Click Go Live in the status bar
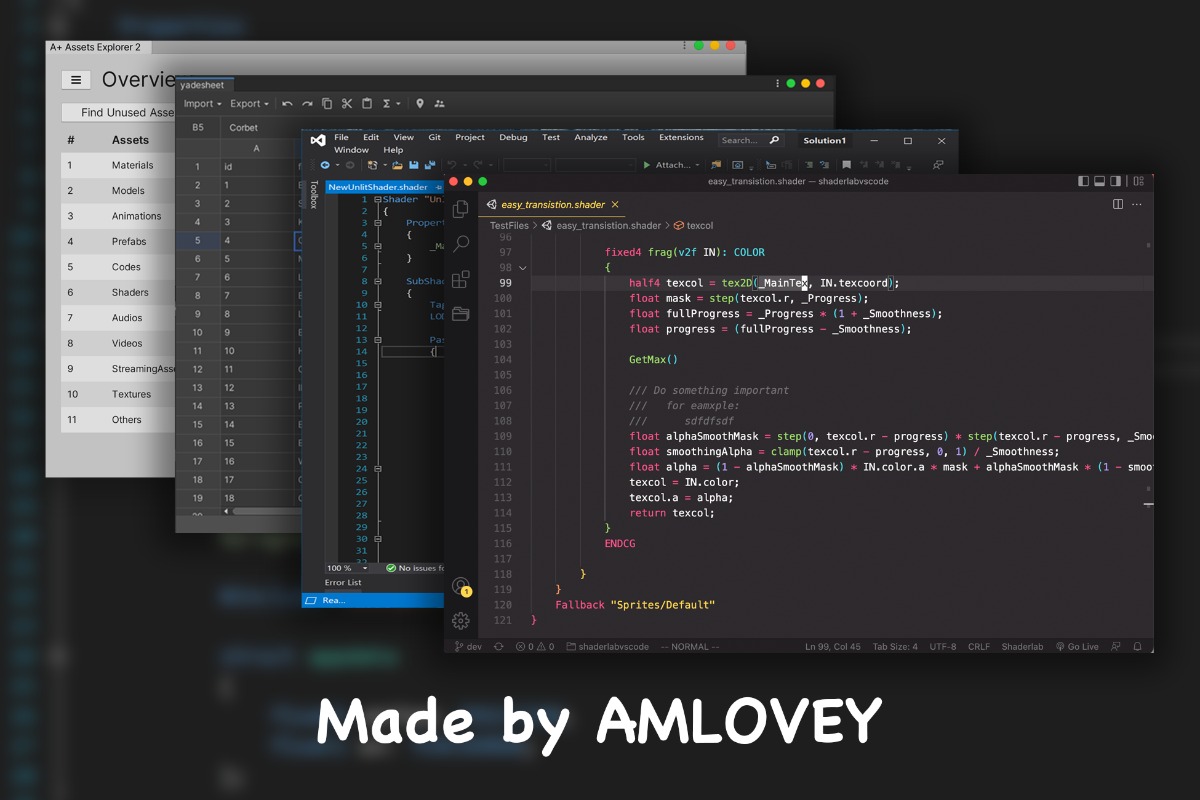The image size is (1200, 800). [x=1077, y=647]
